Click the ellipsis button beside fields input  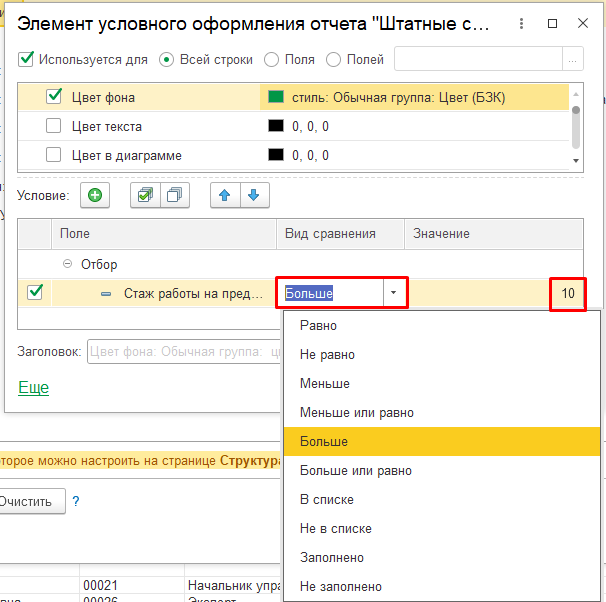pyautogui.click(x=572, y=60)
